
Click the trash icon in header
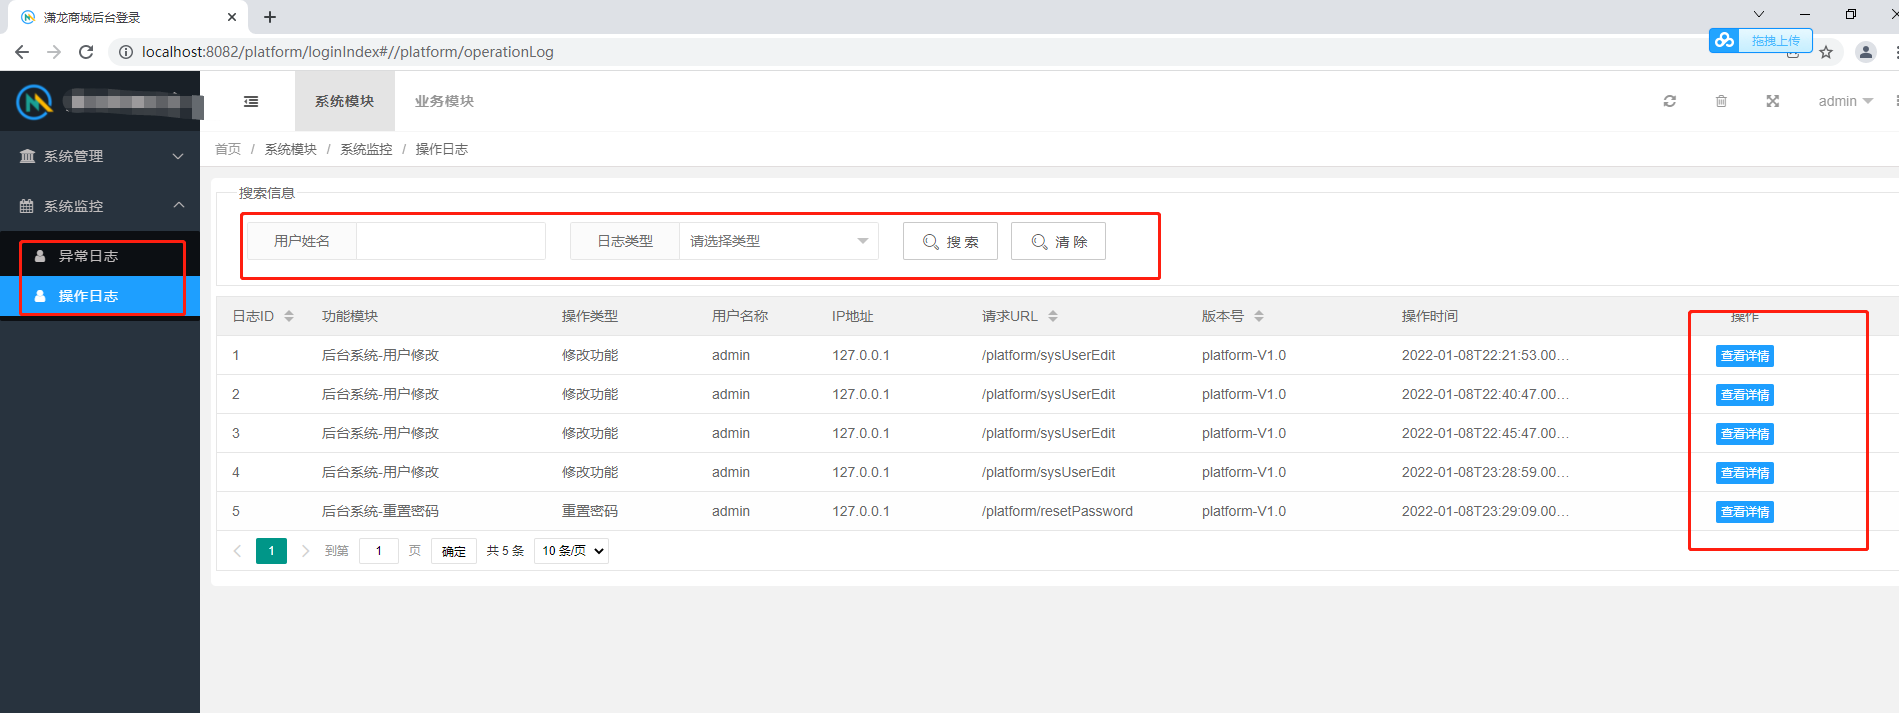1721,101
